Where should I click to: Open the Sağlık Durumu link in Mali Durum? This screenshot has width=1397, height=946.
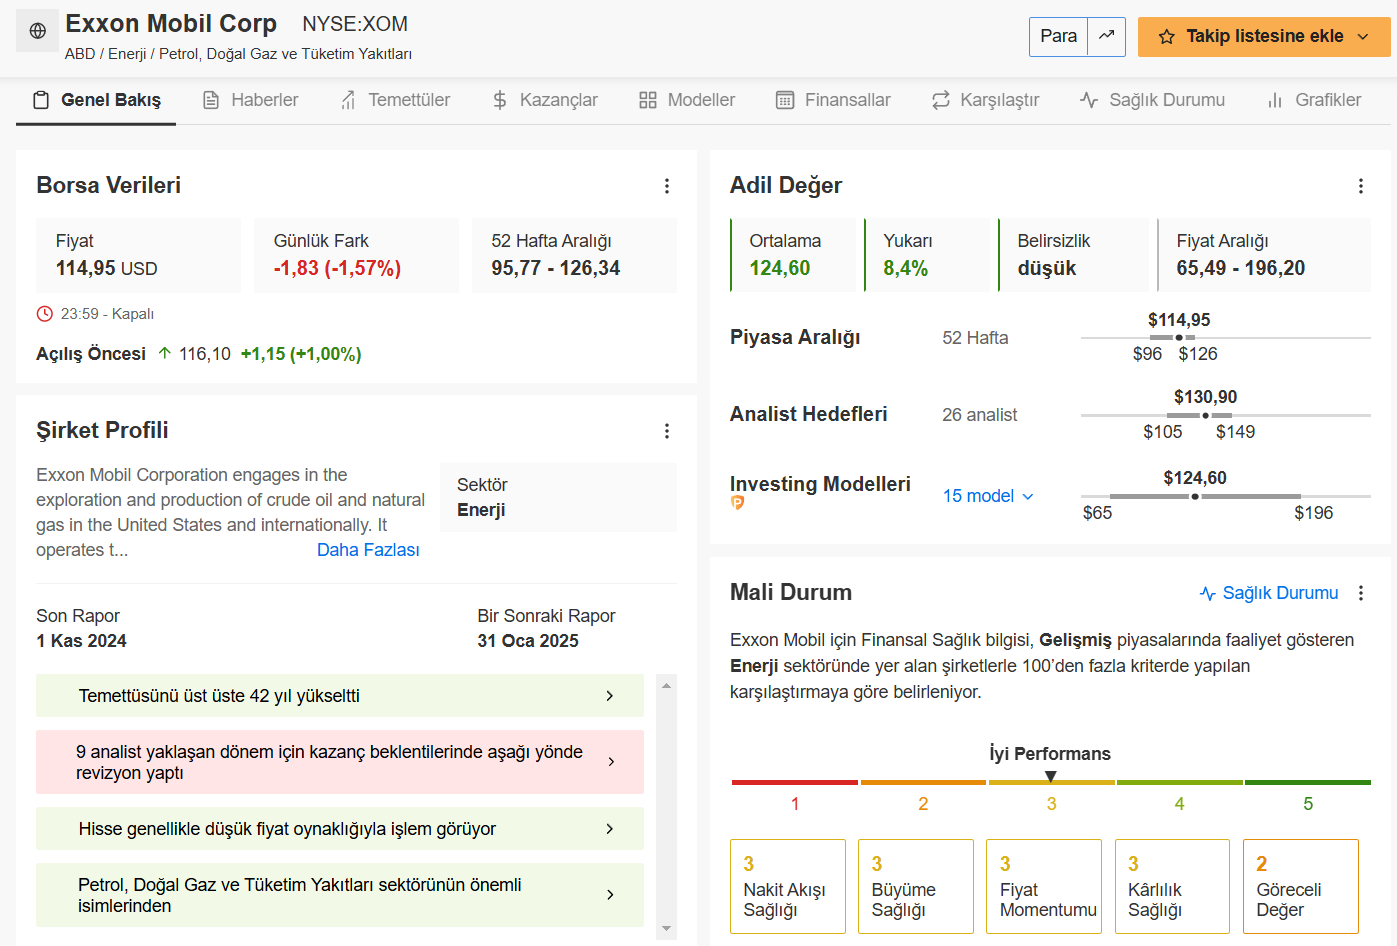1269,593
